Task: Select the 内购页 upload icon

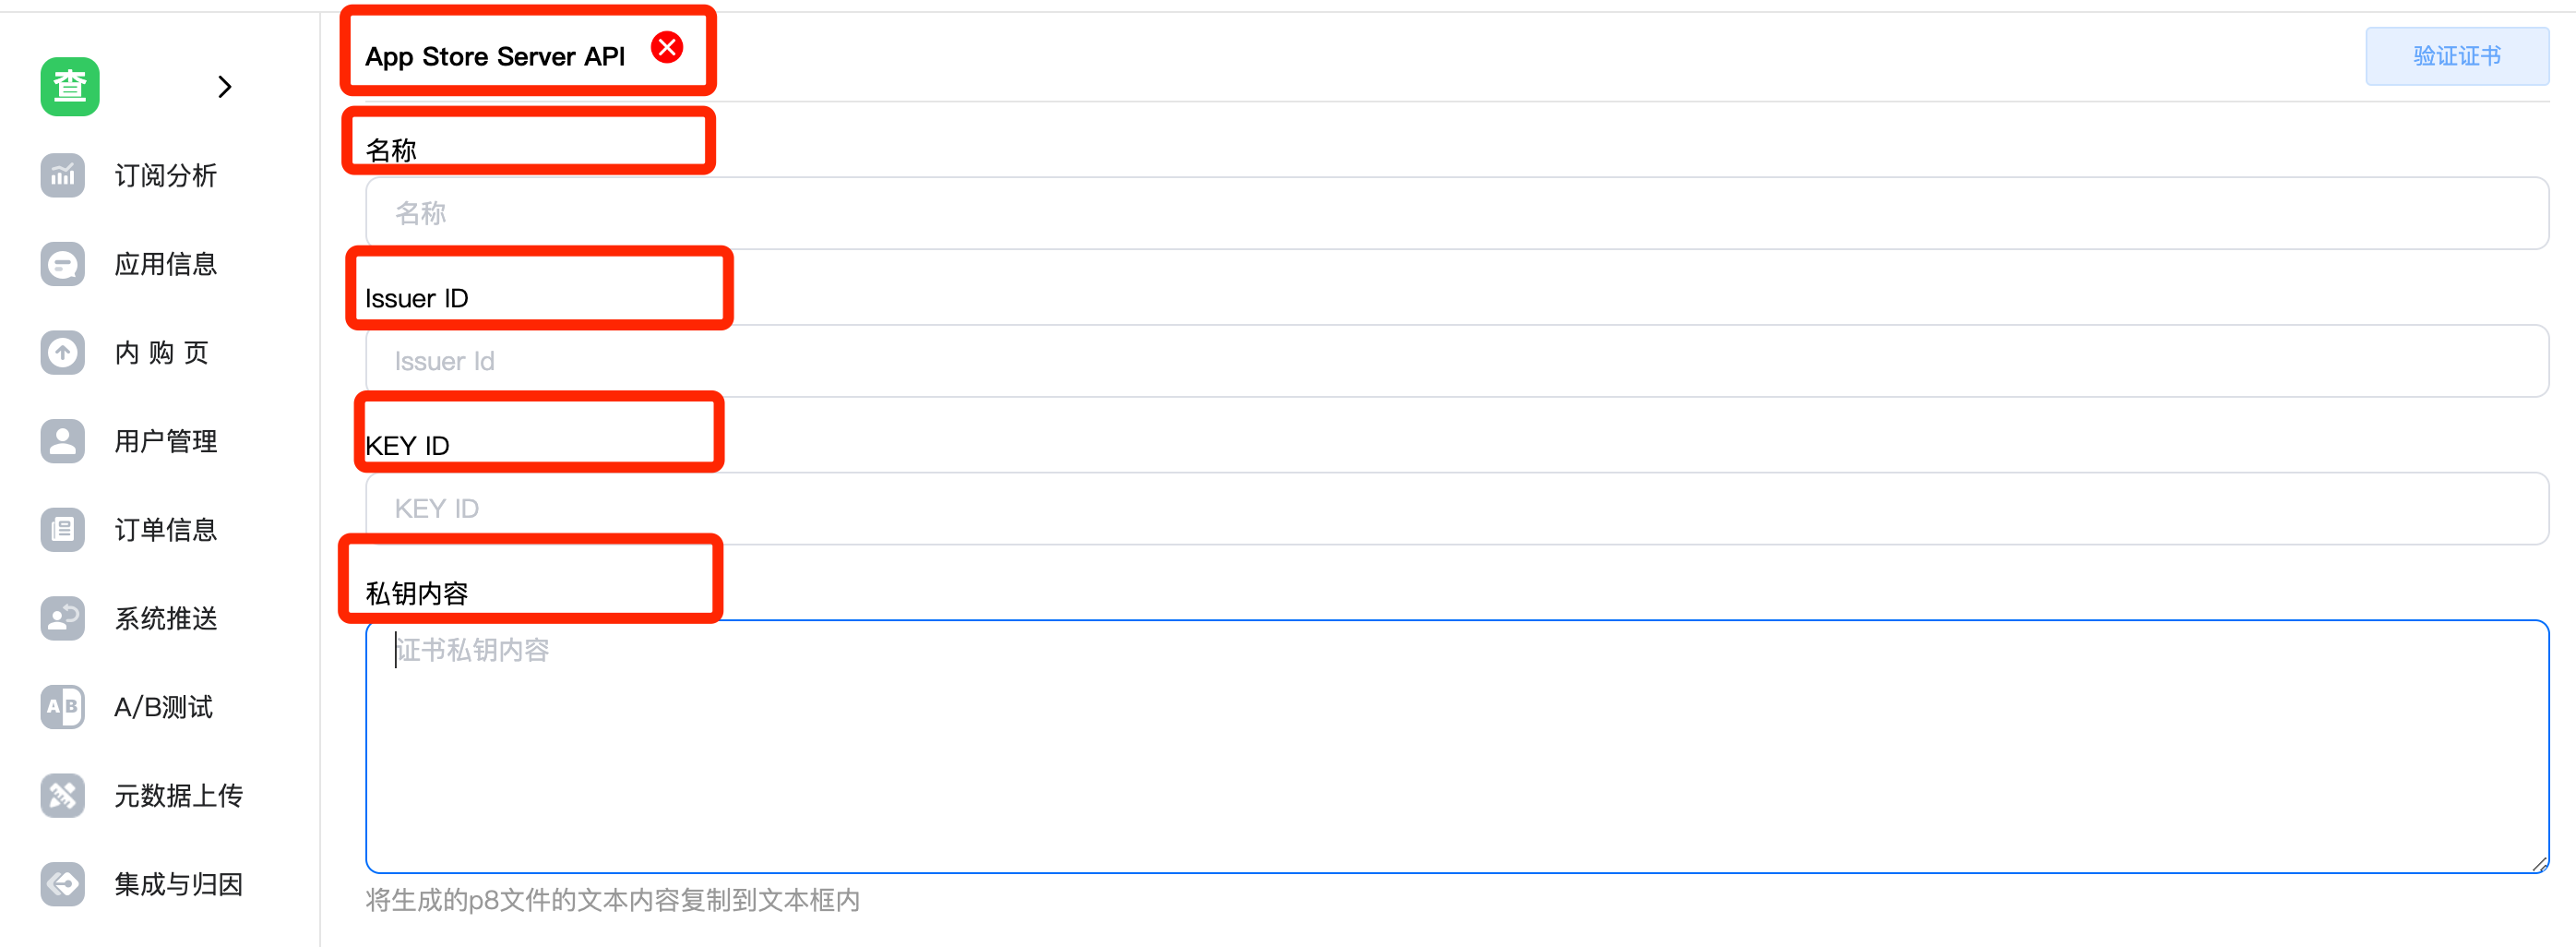Action: (x=62, y=352)
